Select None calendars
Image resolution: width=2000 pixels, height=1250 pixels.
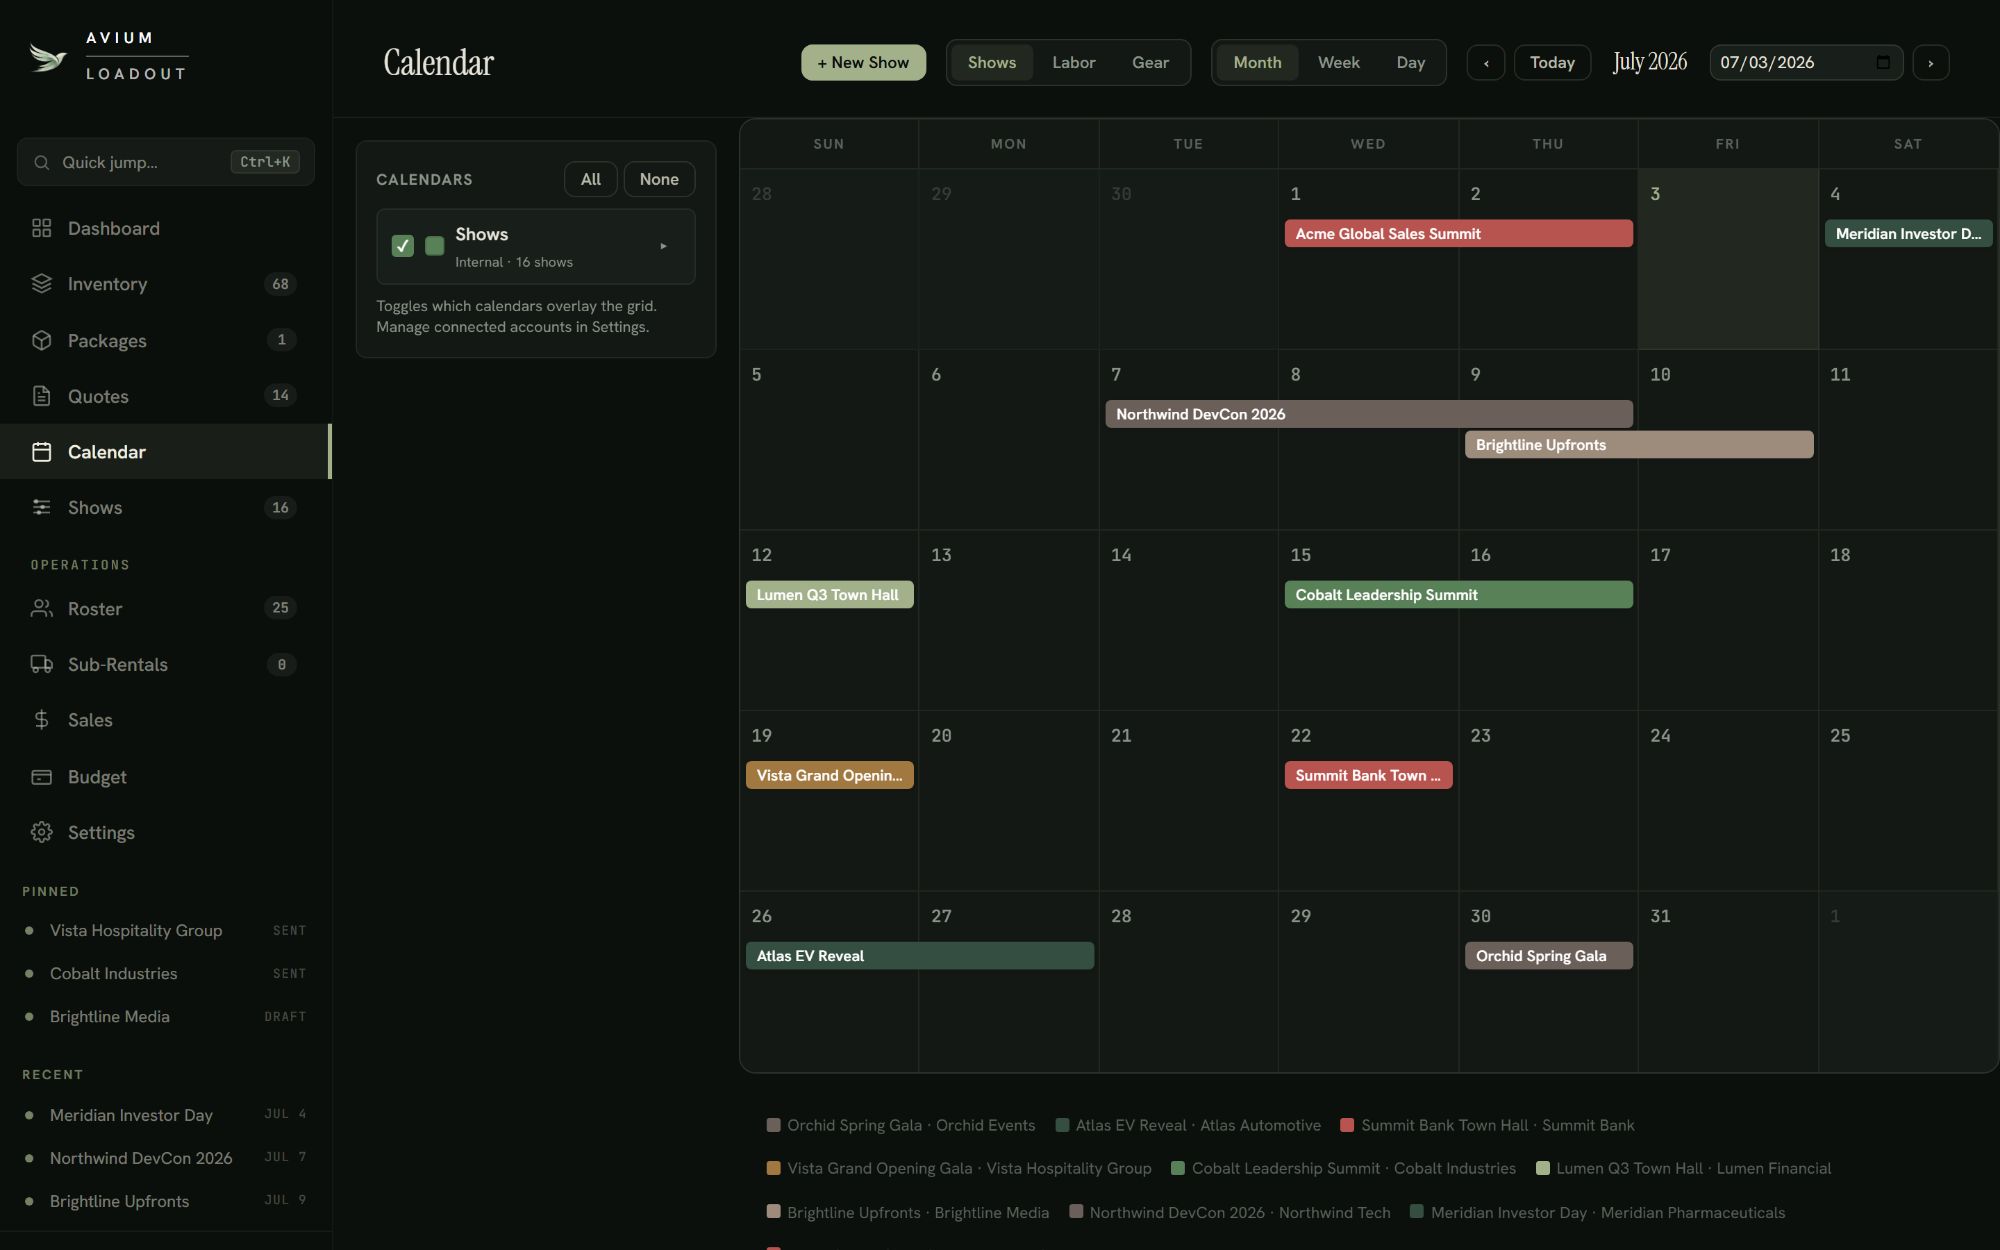[x=659, y=179]
